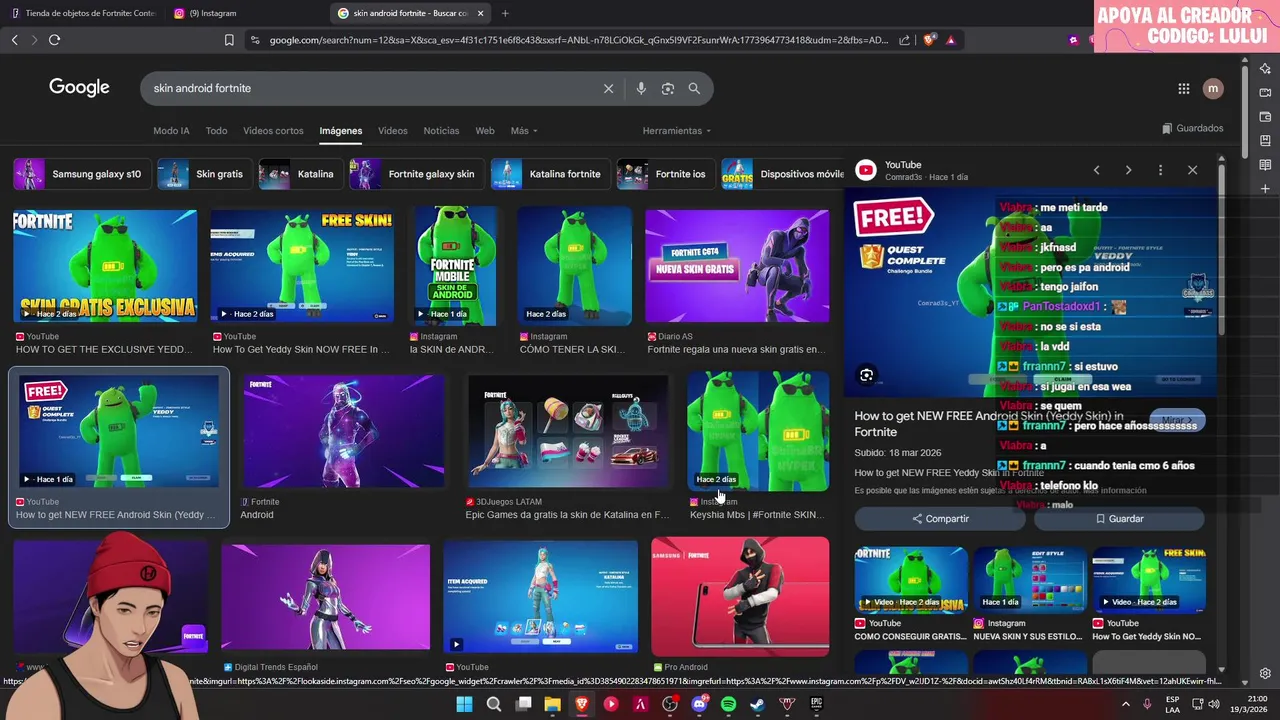Select the Samsung galaxy s10 chip
Screen dimensions: 1280x720
[x=81, y=174]
